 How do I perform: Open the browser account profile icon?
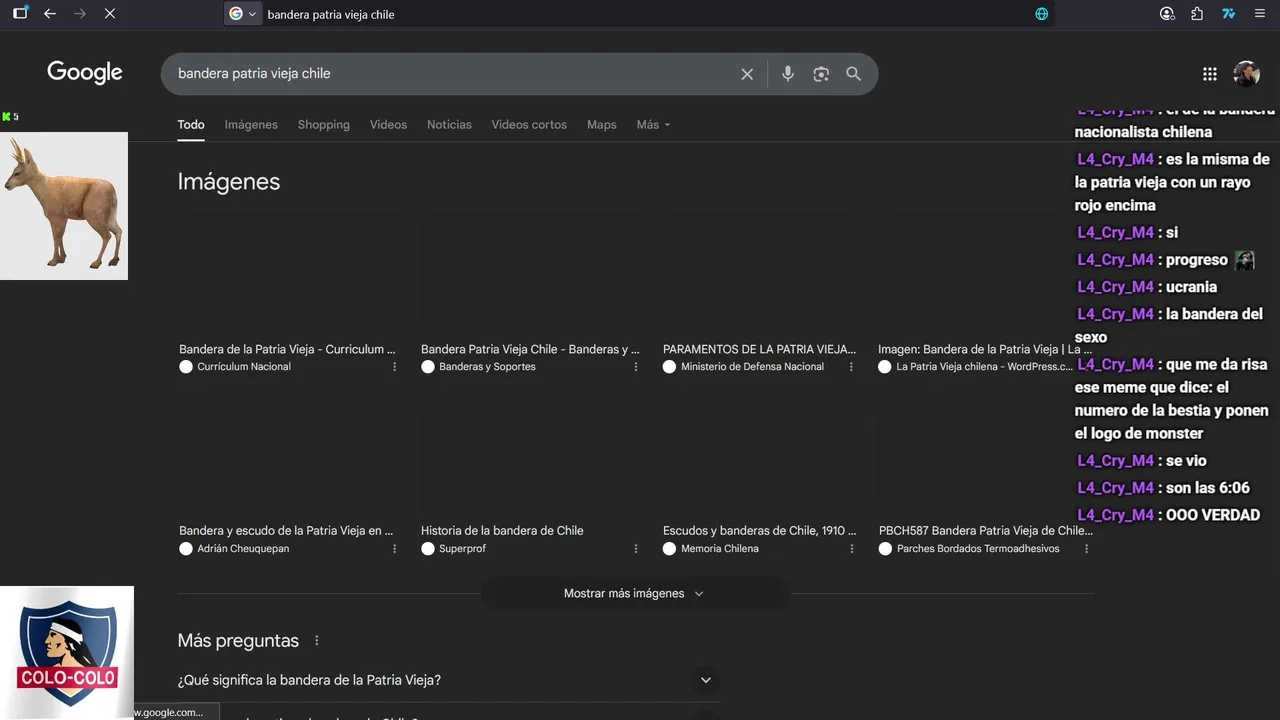(x=1167, y=14)
